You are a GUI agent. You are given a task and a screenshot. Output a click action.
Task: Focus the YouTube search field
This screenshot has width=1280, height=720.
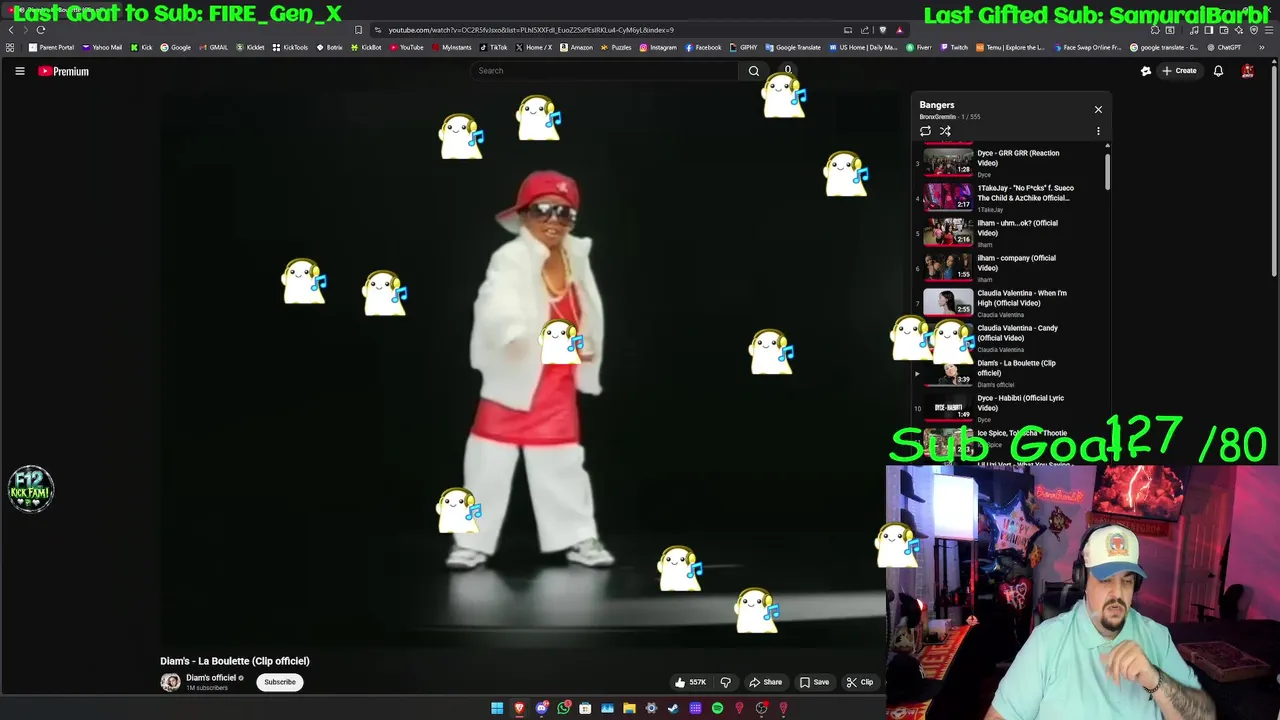(605, 71)
